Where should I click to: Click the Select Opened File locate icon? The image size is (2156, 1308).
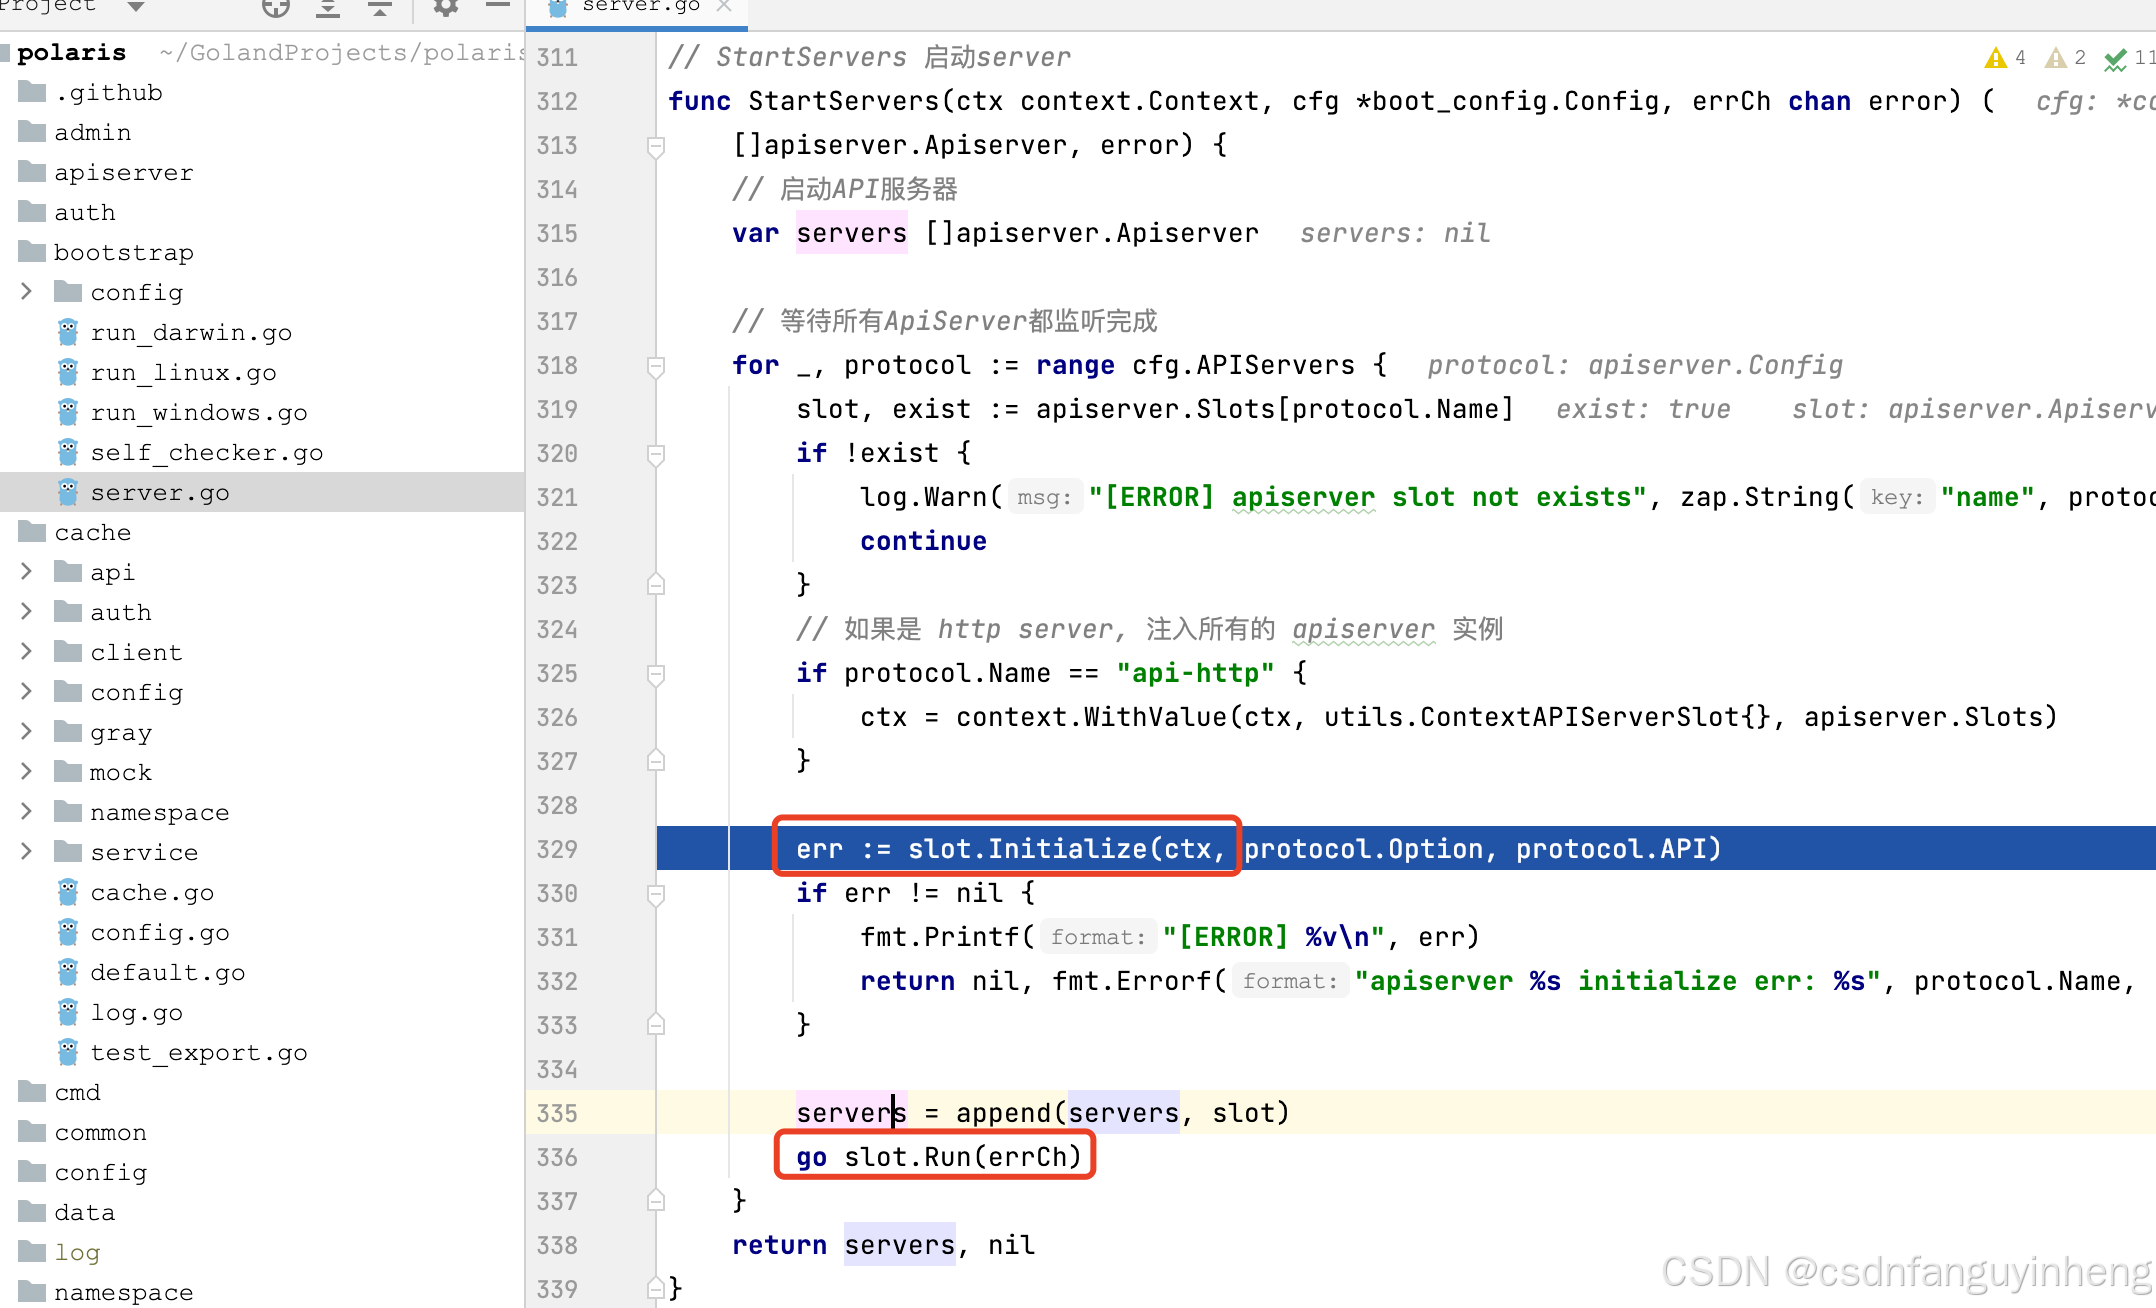(x=276, y=8)
